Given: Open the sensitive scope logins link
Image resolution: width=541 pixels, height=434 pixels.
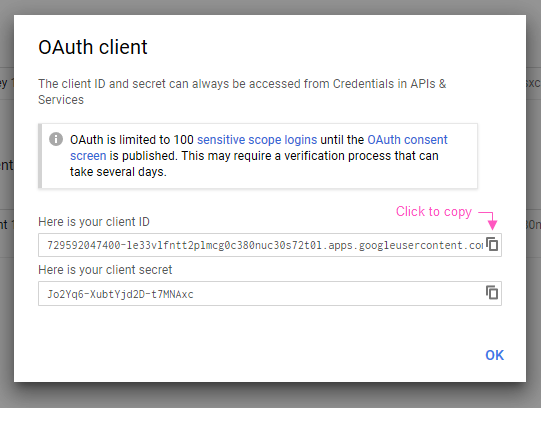Looking at the screenshot, I should [x=257, y=140].
